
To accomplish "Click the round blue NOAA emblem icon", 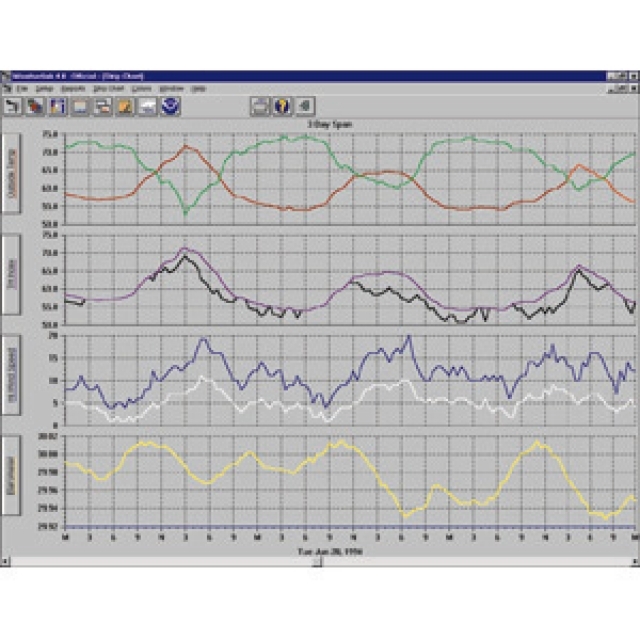I will point(170,105).
